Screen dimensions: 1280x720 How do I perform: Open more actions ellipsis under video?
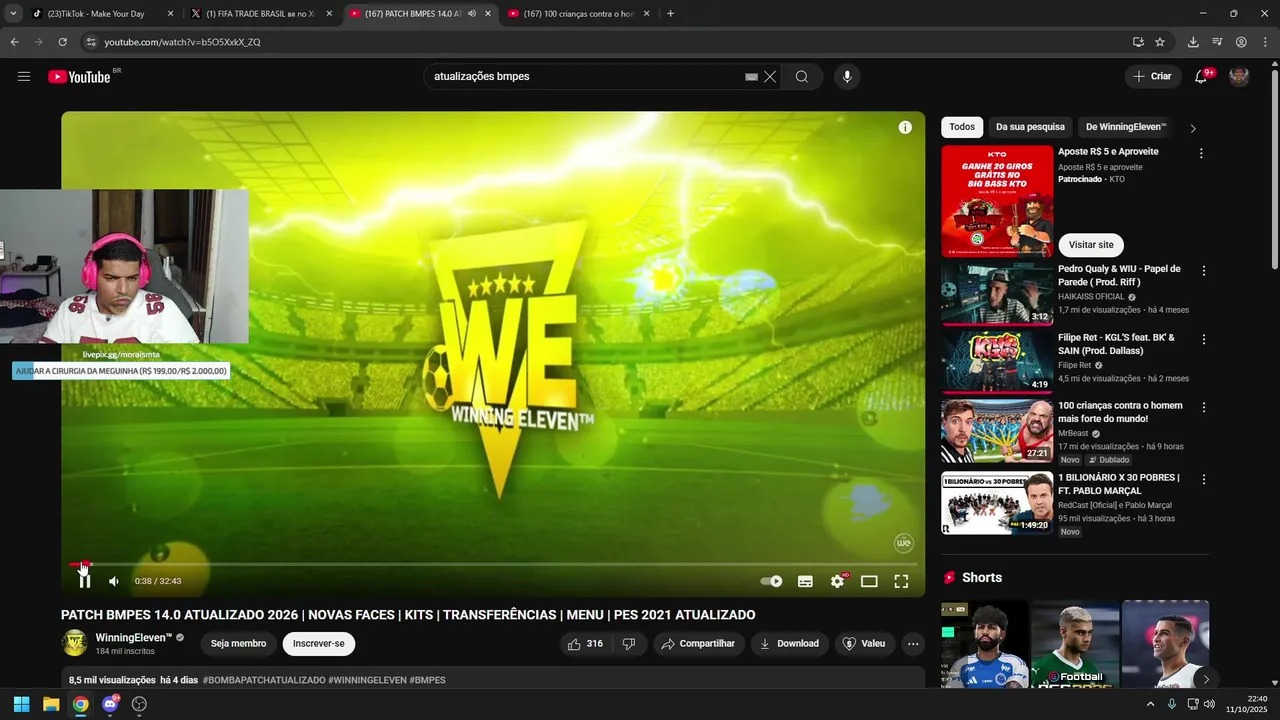(913, 644)
